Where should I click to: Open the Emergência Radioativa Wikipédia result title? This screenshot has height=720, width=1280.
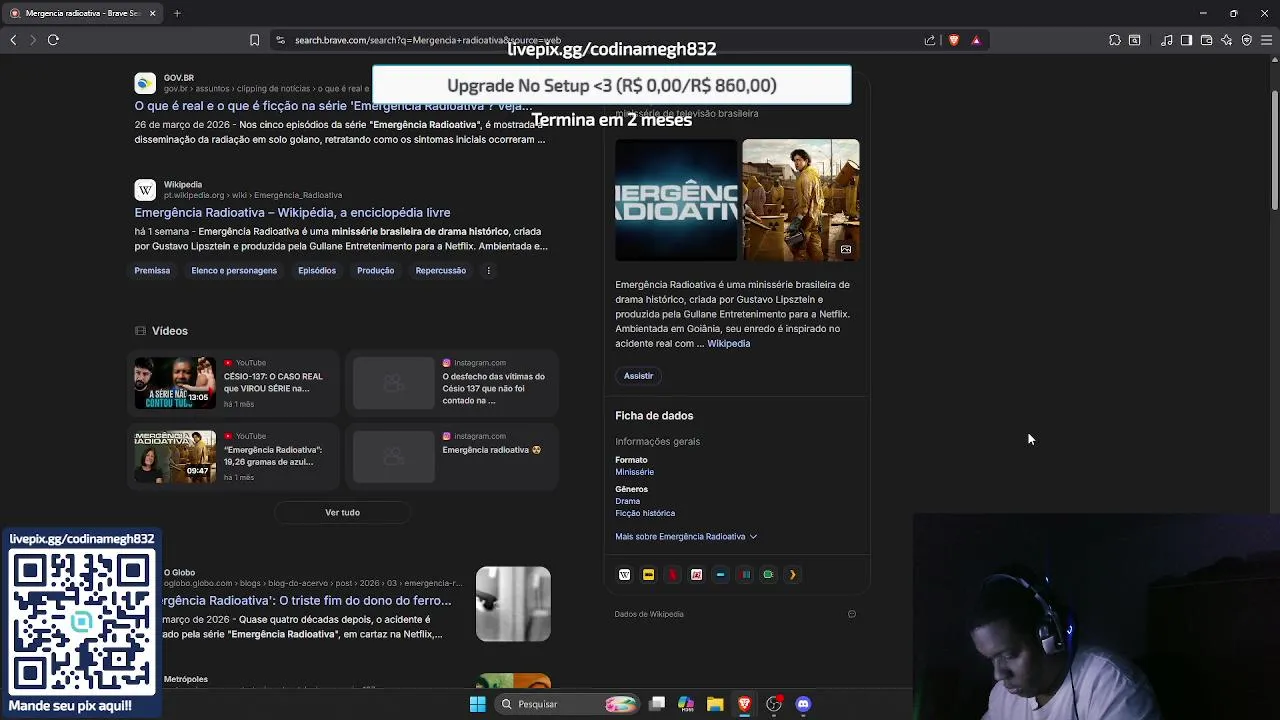click(292, 213)
